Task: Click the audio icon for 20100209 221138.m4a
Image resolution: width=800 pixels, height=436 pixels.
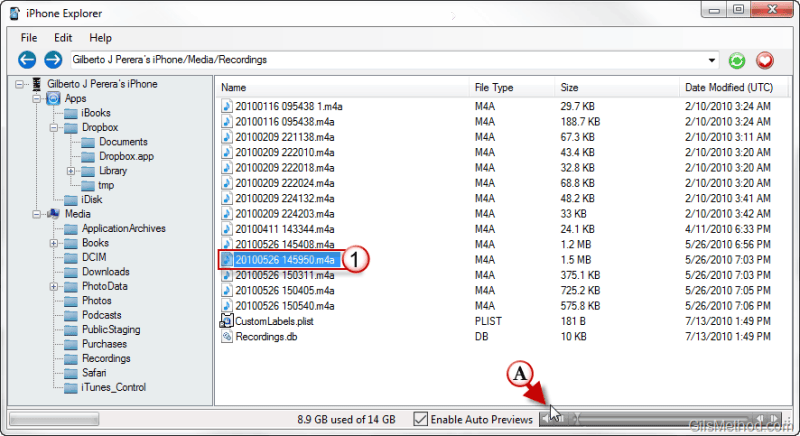Action: click(x=227, y=137)
